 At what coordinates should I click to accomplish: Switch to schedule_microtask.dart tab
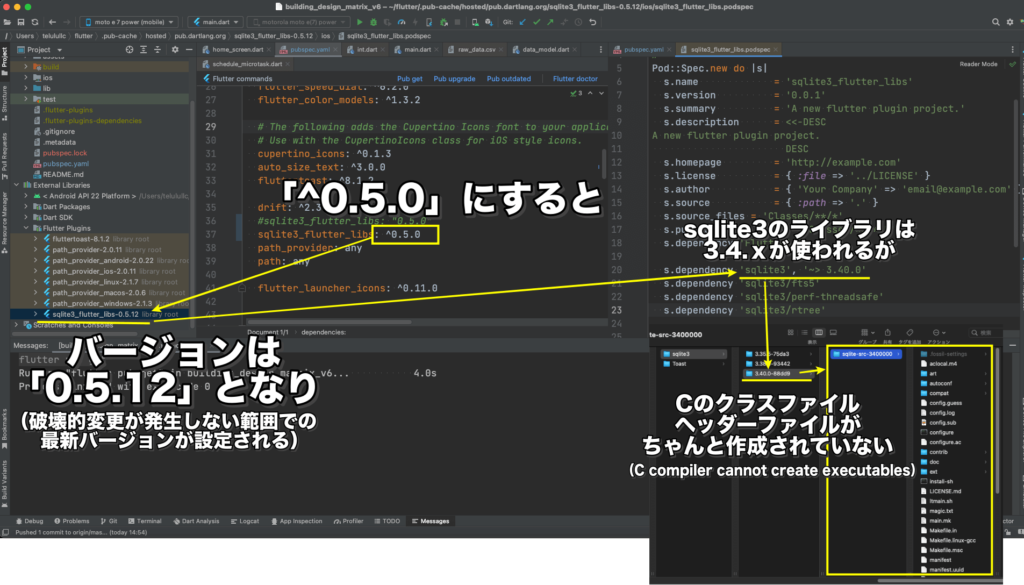(x=247, y=64)
